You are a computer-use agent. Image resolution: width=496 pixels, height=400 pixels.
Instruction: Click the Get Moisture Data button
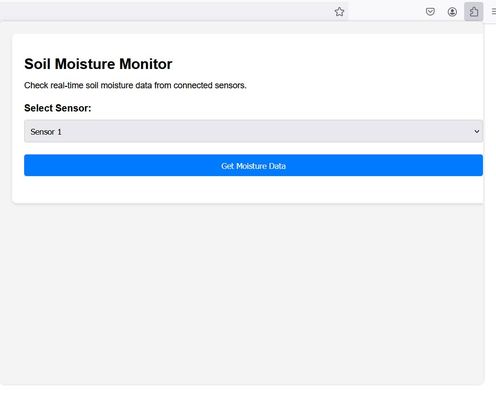tap(253, 165)
